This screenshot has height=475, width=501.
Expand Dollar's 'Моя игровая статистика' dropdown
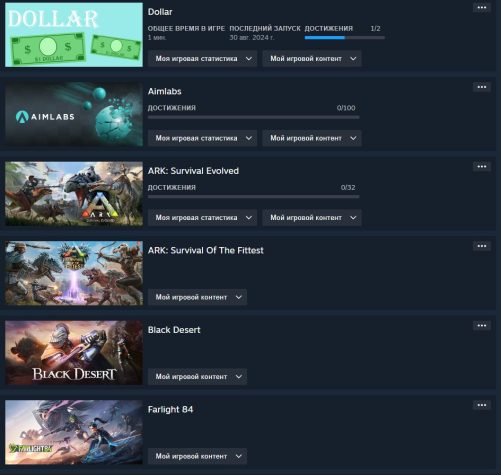pos(202,59)
